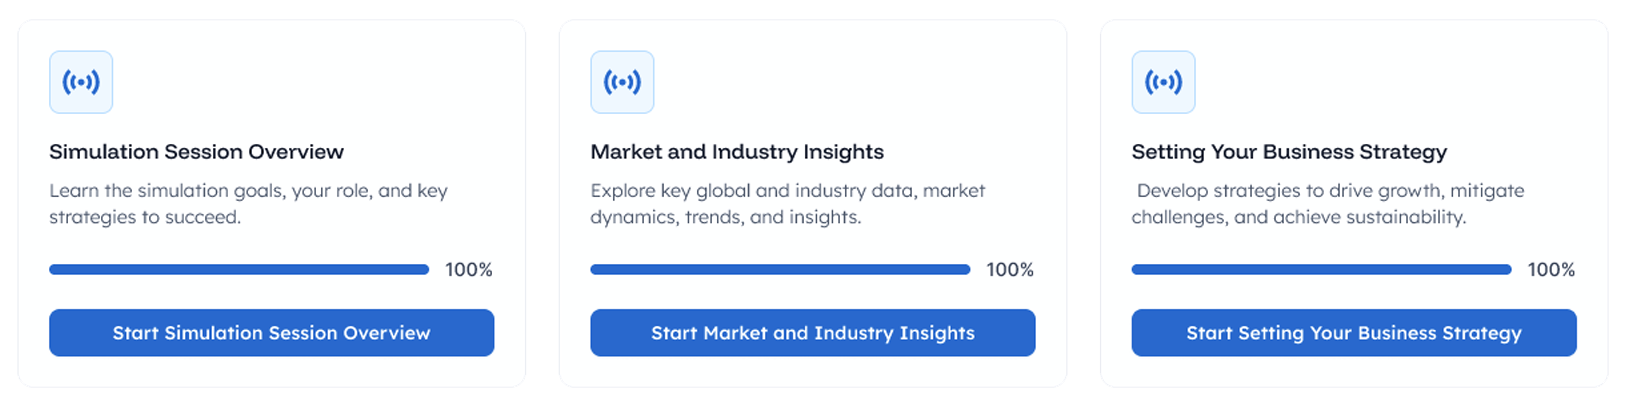Click the Setting Your Business Strategy broadcast icon
The width and height of the screenshot is (1629, 407).
pyautogui.click(x=1163, y=82)
